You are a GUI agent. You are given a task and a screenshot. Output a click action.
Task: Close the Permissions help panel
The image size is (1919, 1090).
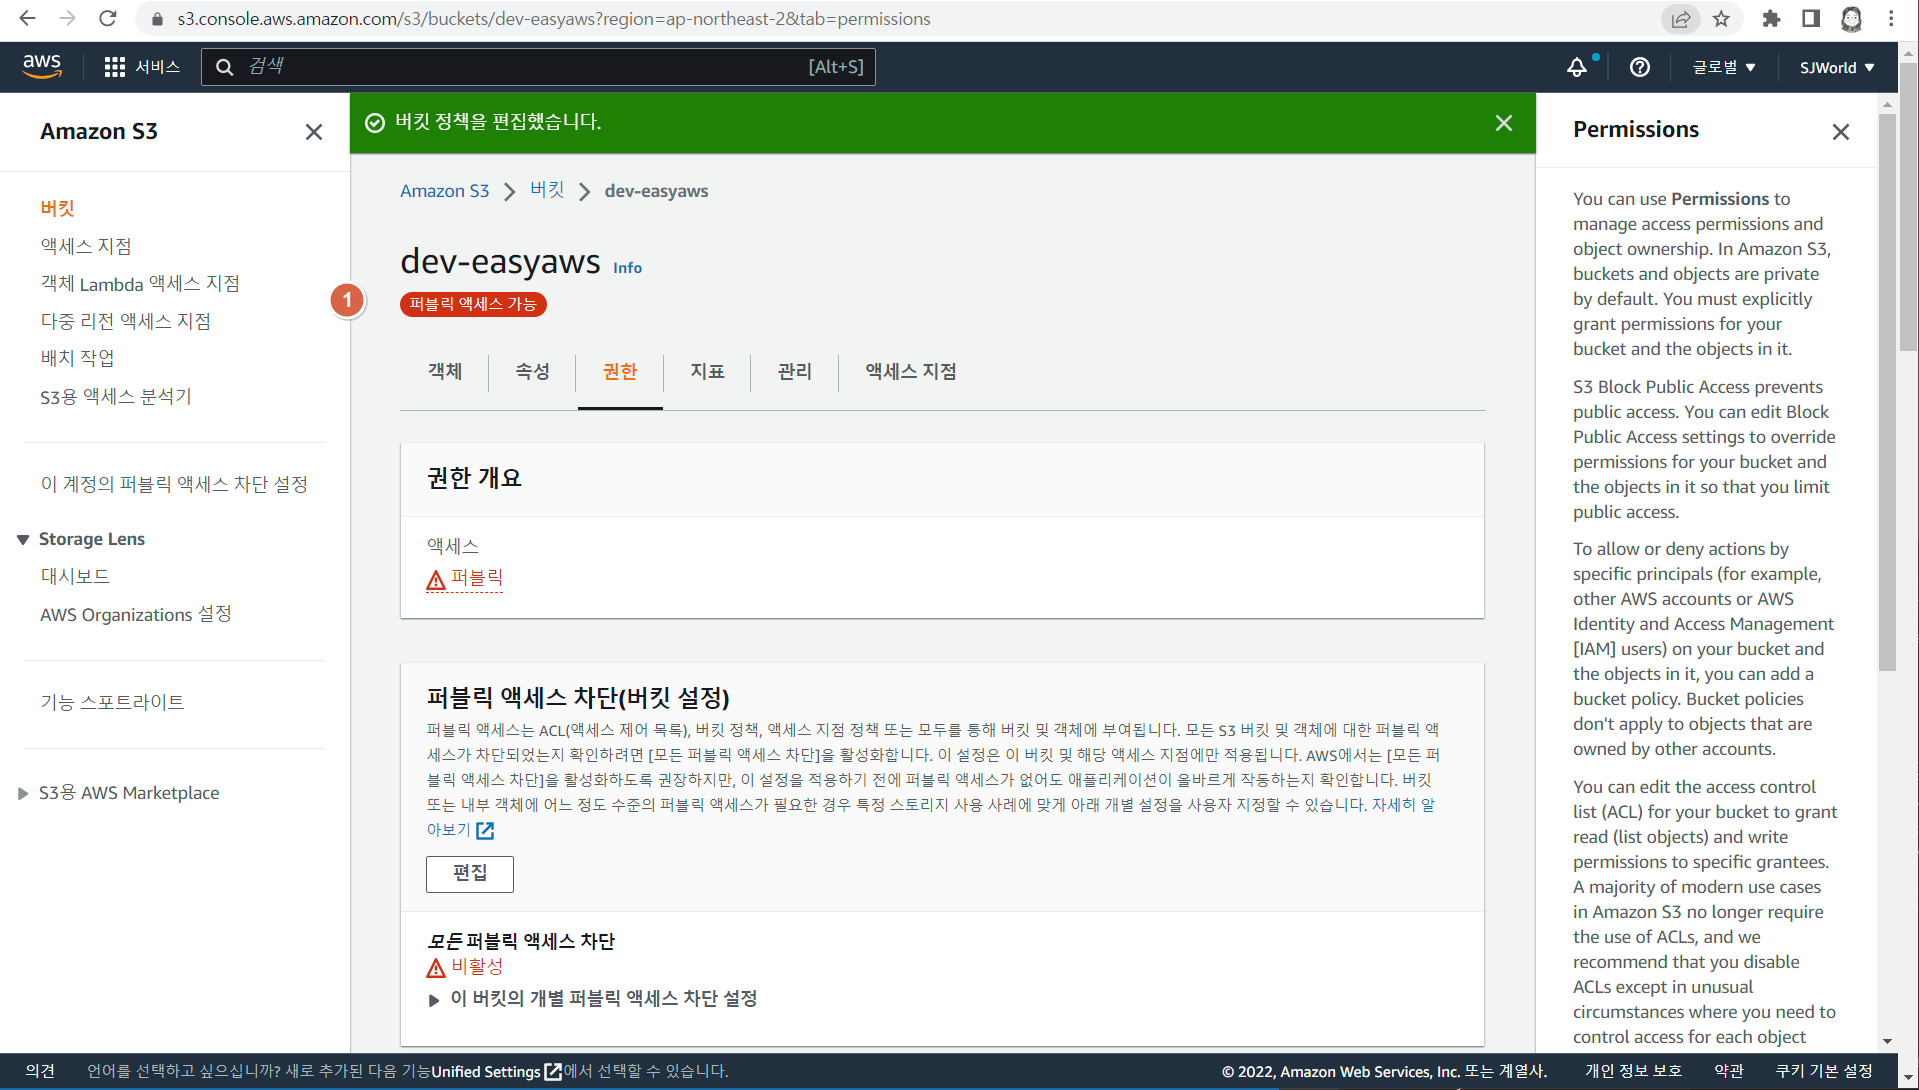tap(1841, 132)
